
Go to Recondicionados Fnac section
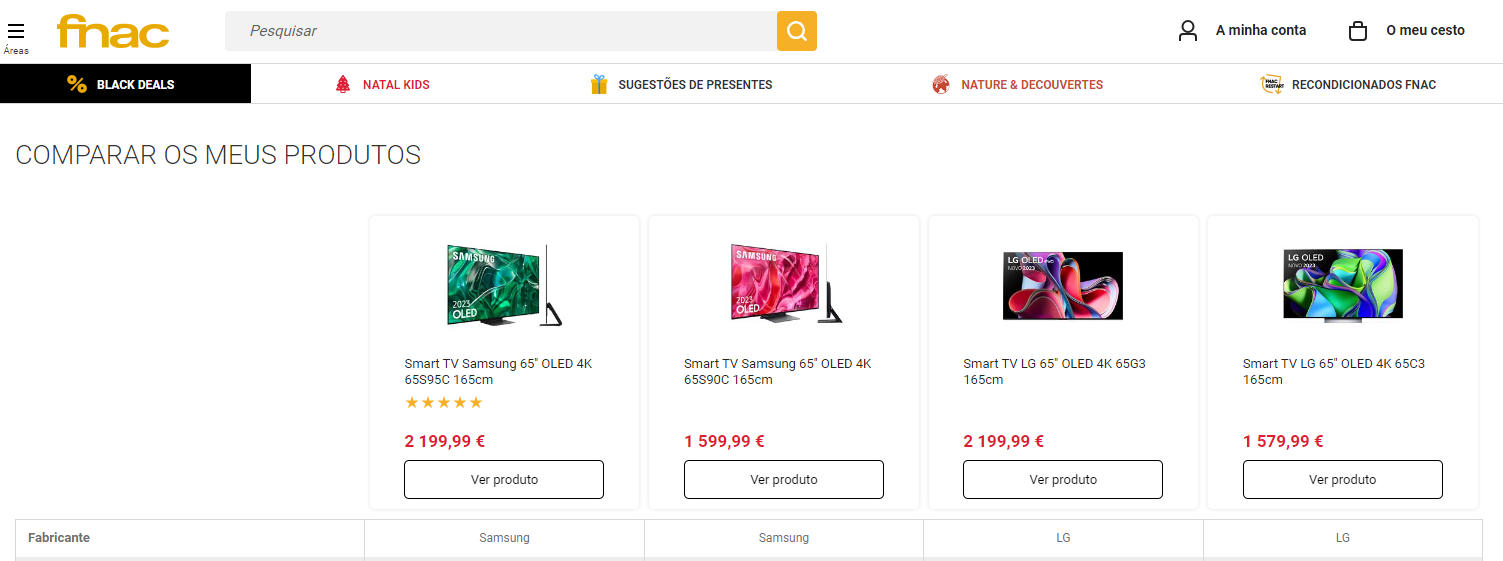coord(1363,85)
